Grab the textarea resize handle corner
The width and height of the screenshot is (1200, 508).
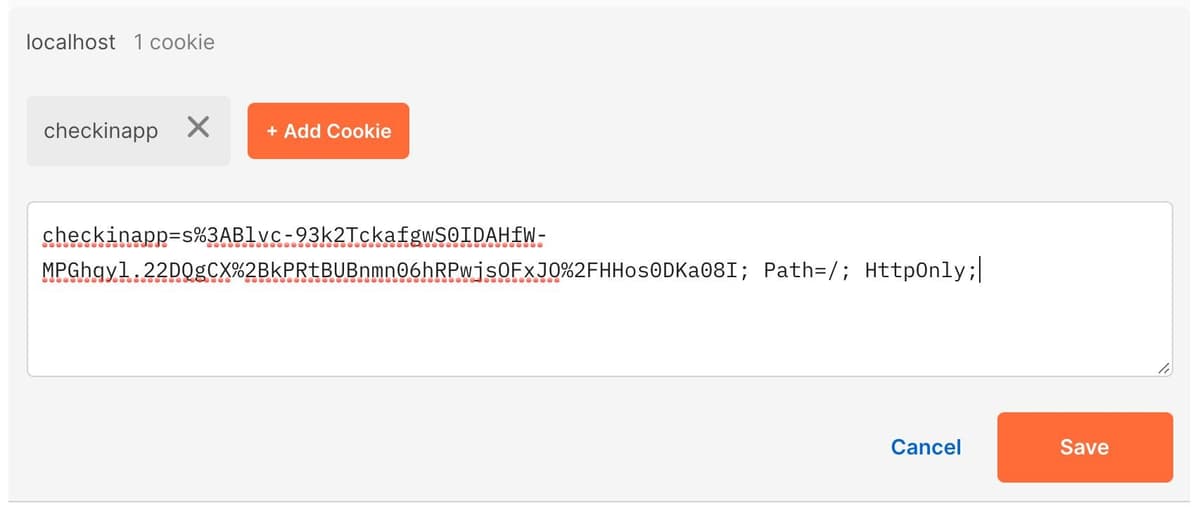pos(1163,369)
